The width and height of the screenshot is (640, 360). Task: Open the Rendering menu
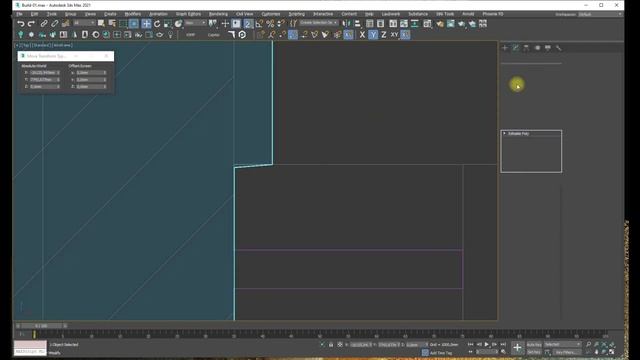pyautogui.click(x=218, y=14)
